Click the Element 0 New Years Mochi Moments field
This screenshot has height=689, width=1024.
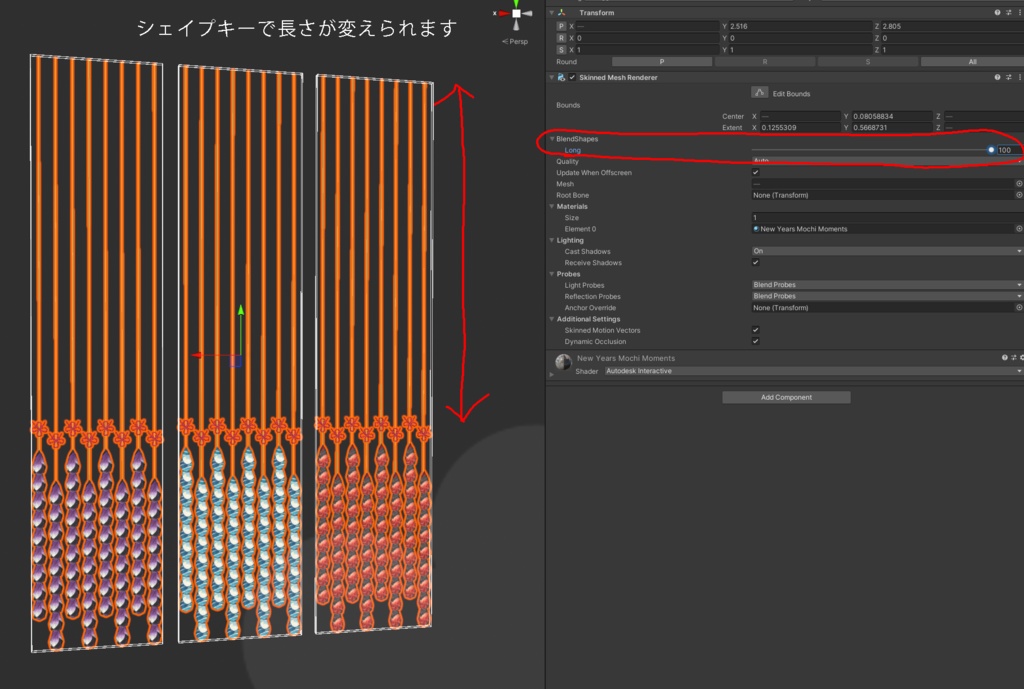click(883, 229)
